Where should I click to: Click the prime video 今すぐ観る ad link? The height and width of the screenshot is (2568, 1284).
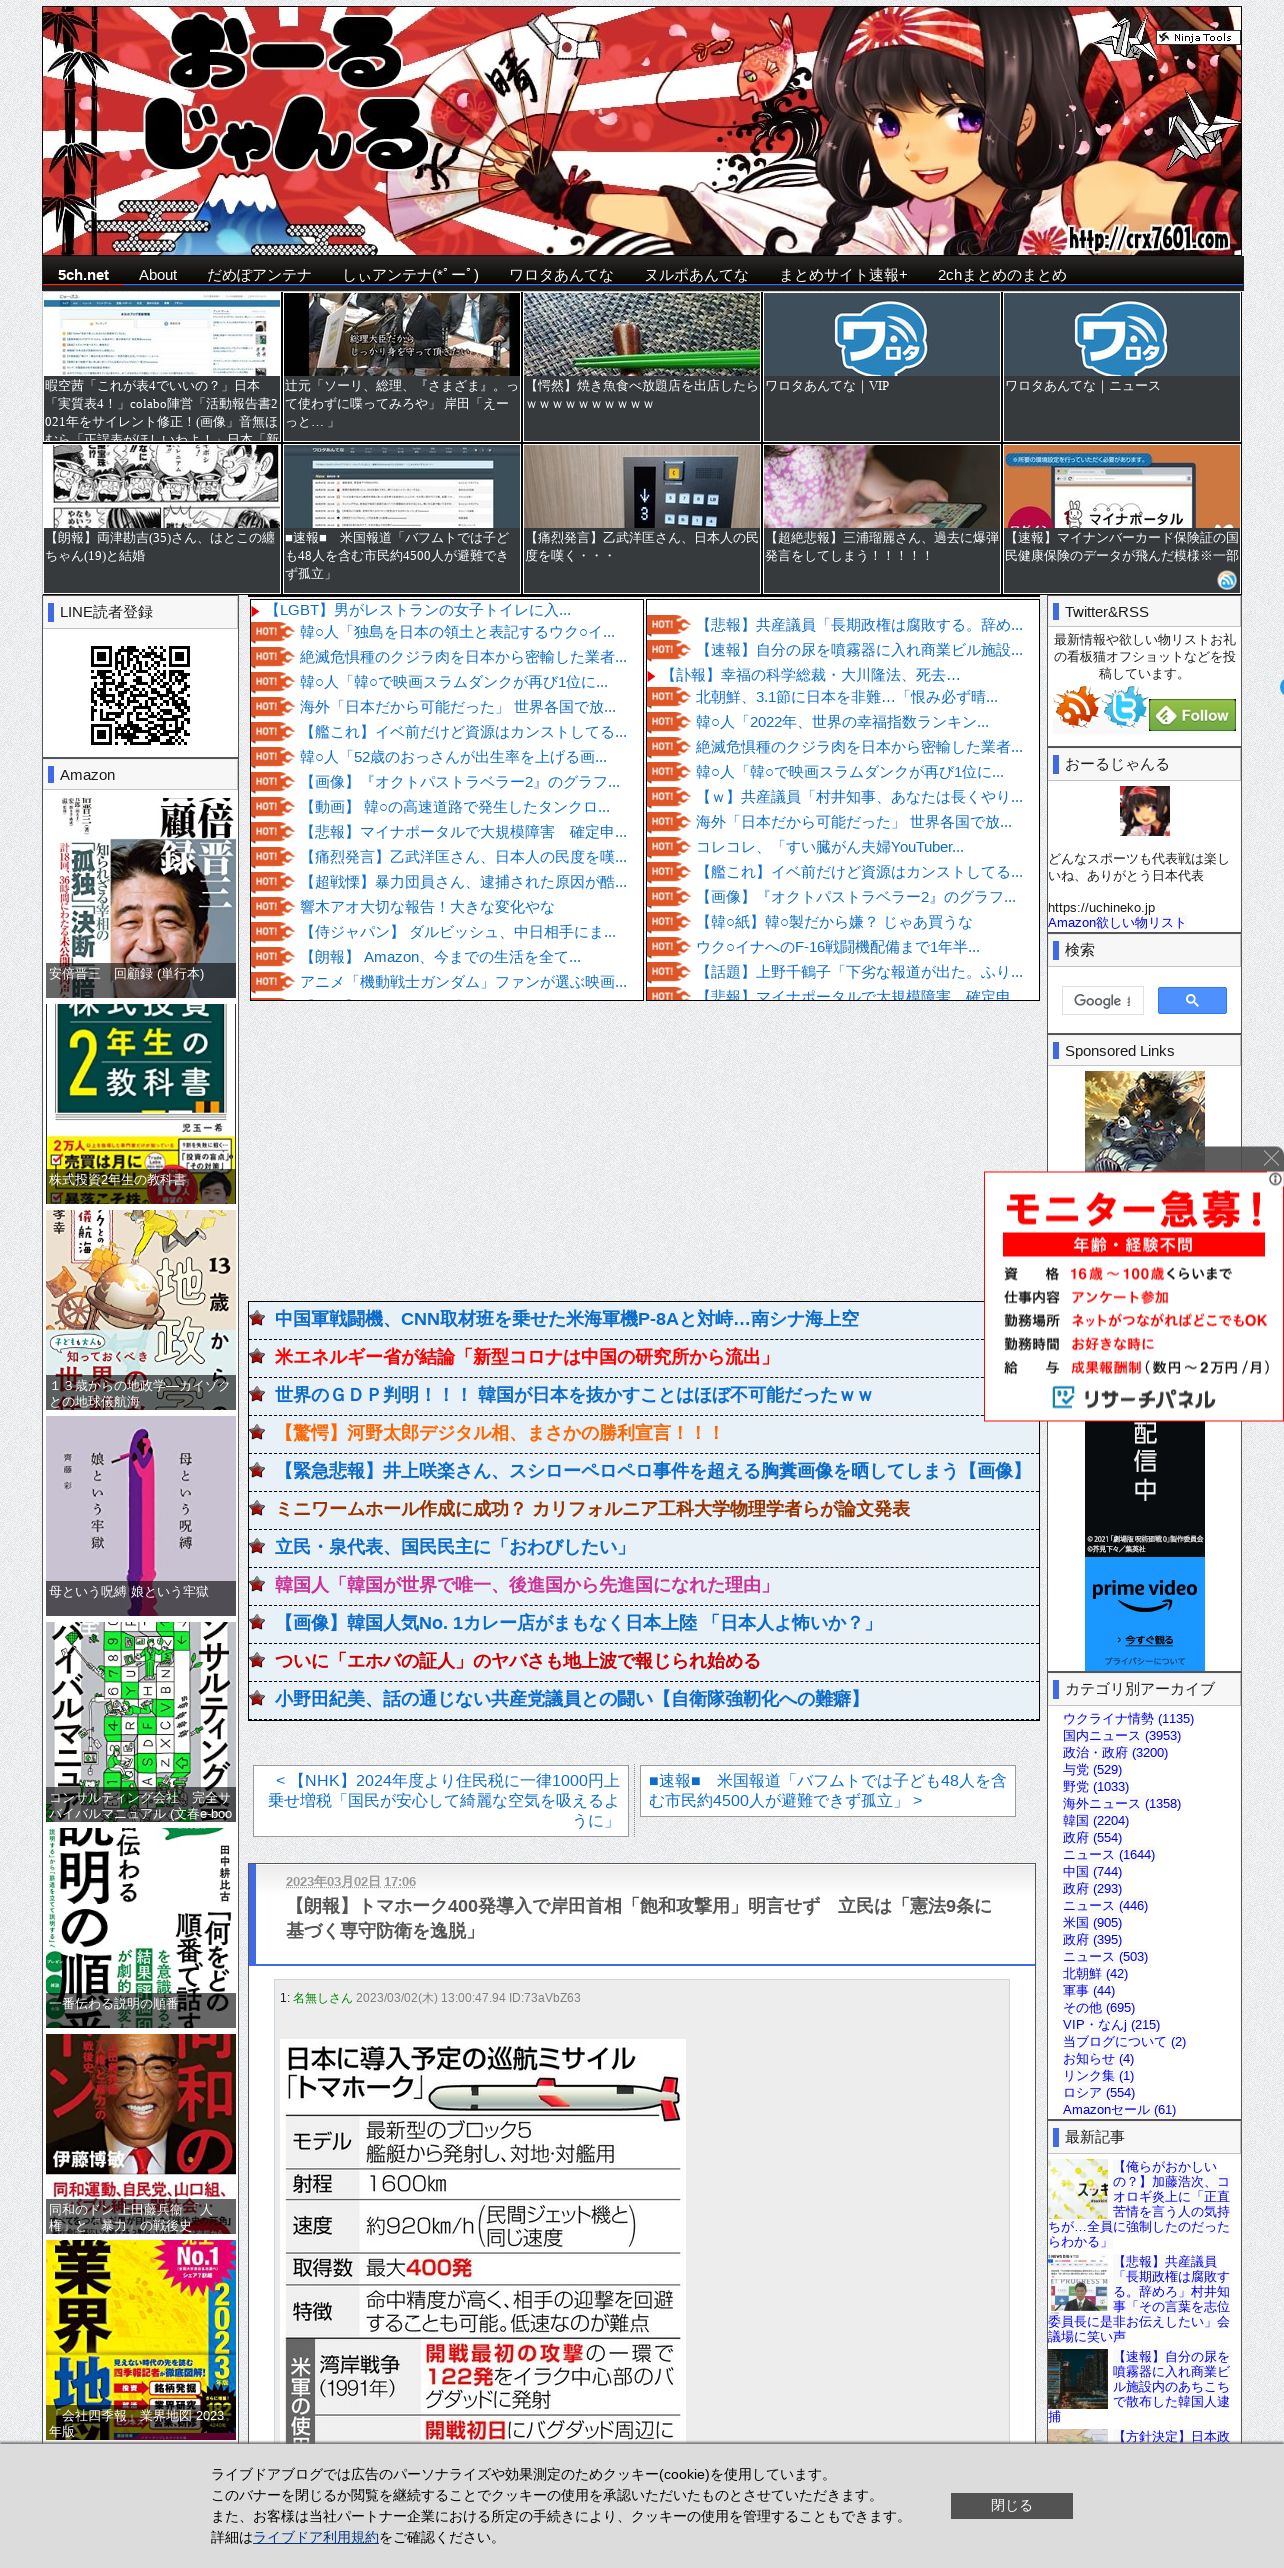point(1144,1640)
